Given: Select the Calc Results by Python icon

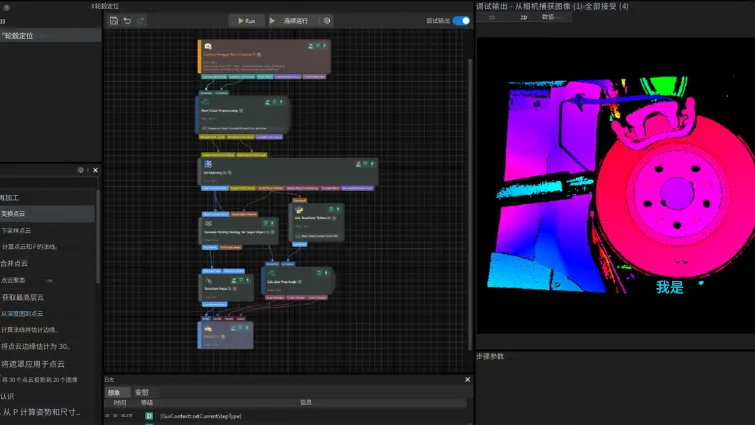Looking at the screenshot, I should pos(299,210).
